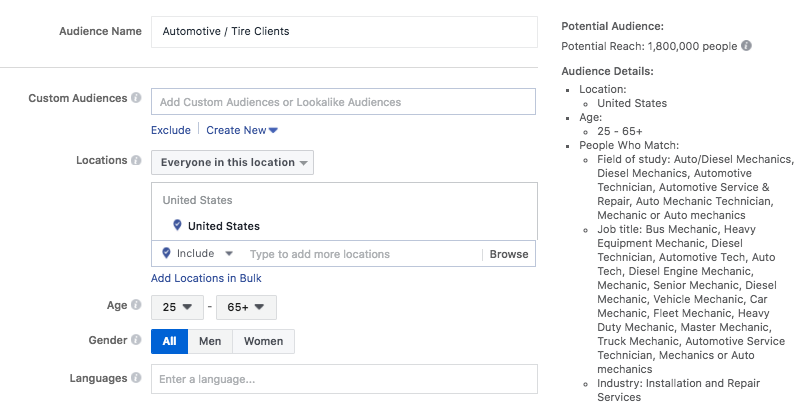
Task: Click the 25 - 65+ age detail
Action: click(620, 131)
